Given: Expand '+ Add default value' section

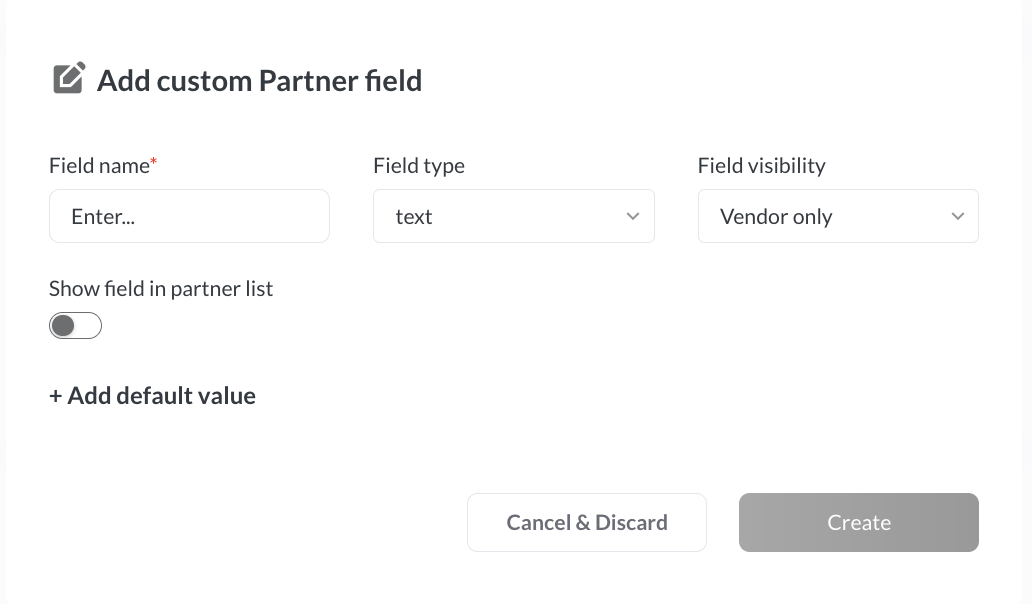Looking at the screenshot, I should tap(152, 396).
